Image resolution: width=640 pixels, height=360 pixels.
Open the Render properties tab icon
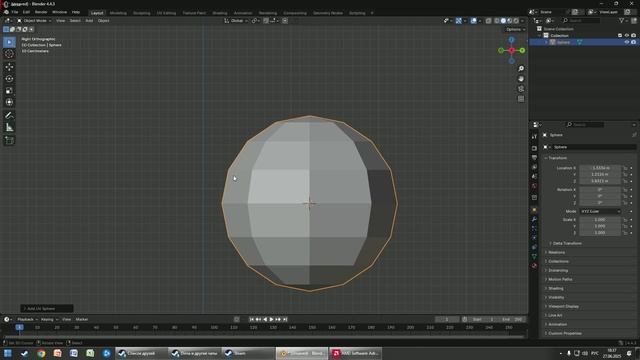pos(534,148)
